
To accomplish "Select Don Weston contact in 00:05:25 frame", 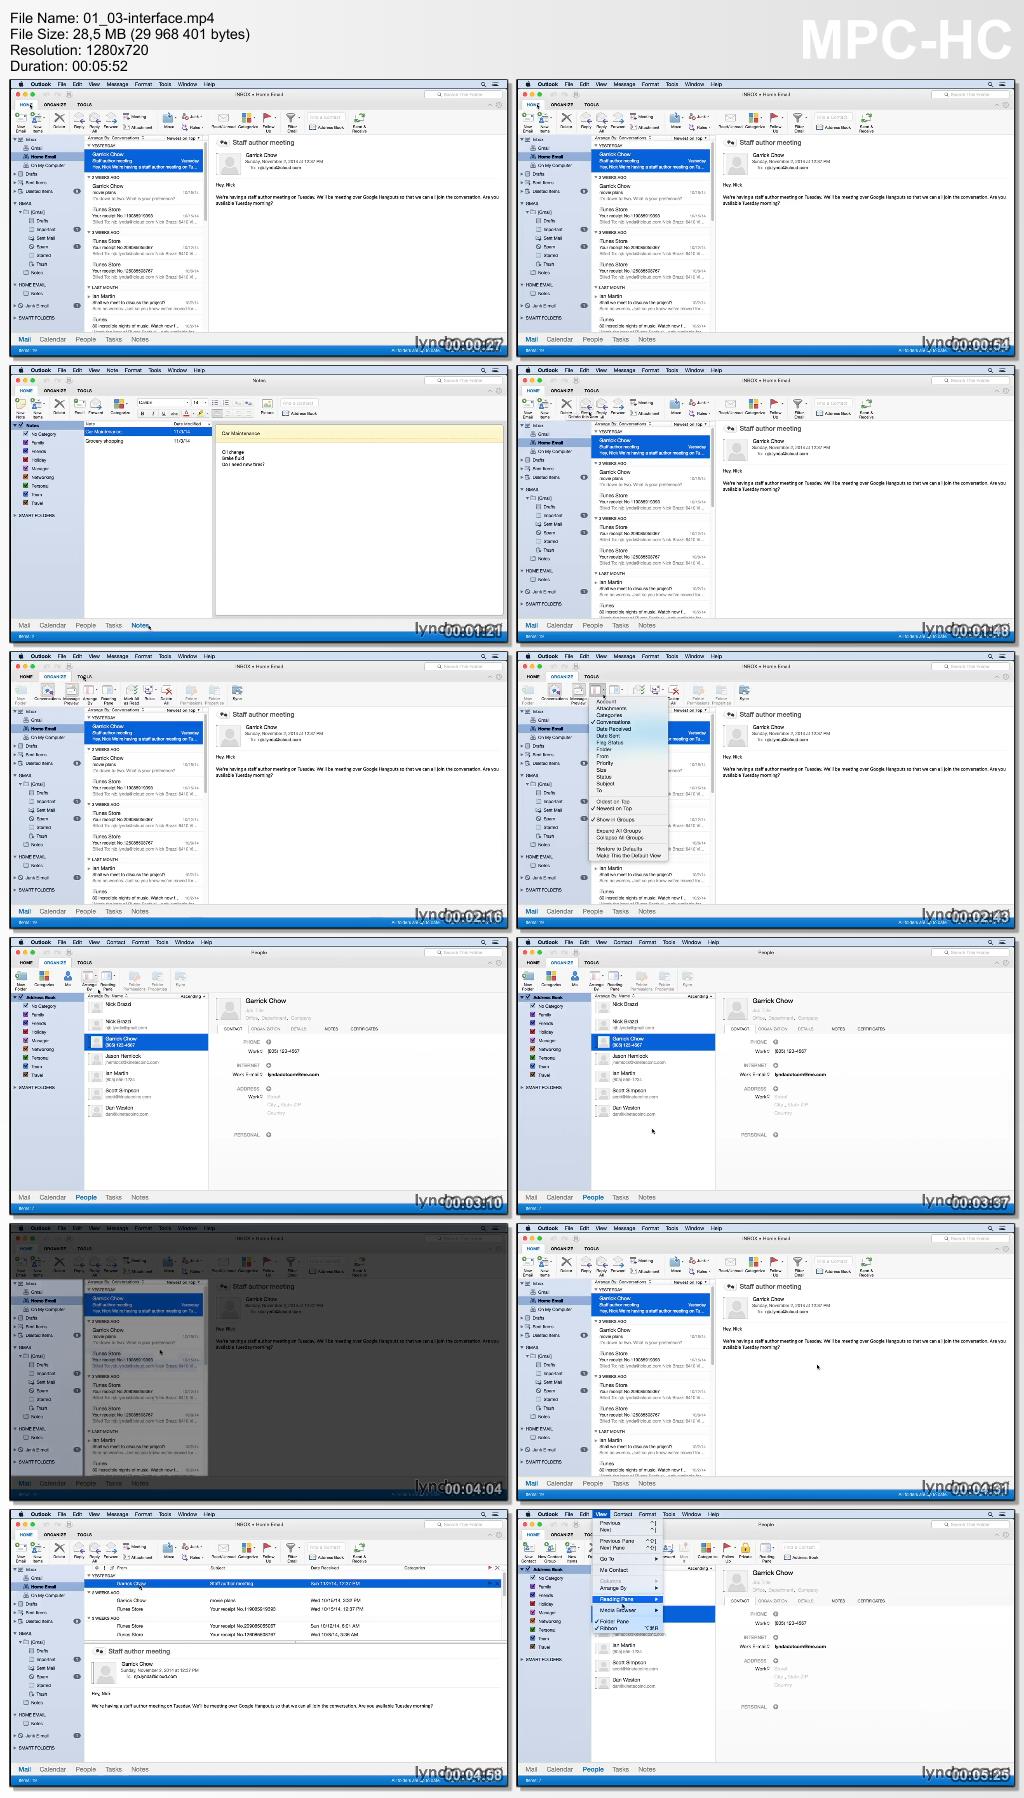I will [x=654, y=1683].
